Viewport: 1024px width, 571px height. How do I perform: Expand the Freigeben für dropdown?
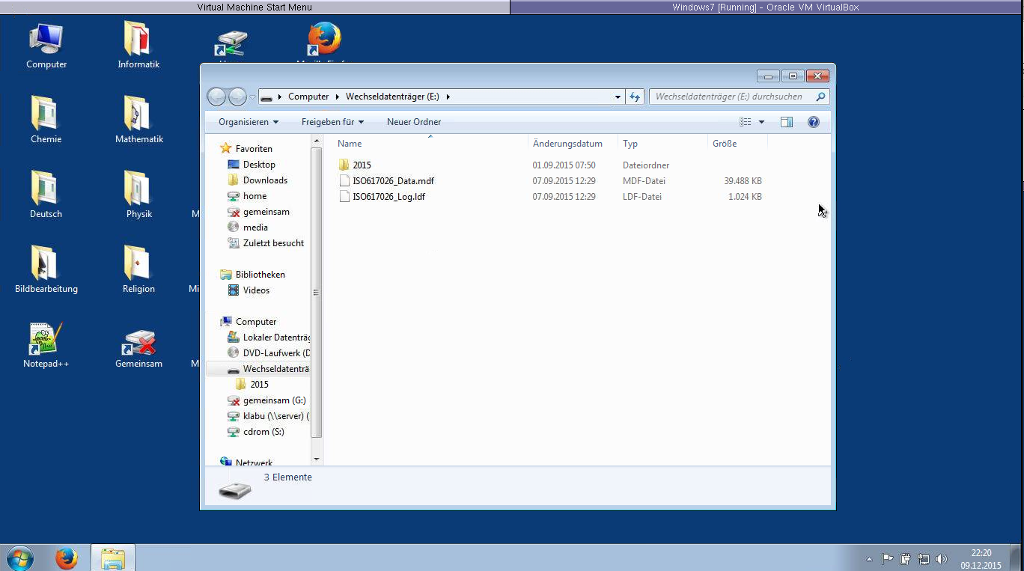332,122
